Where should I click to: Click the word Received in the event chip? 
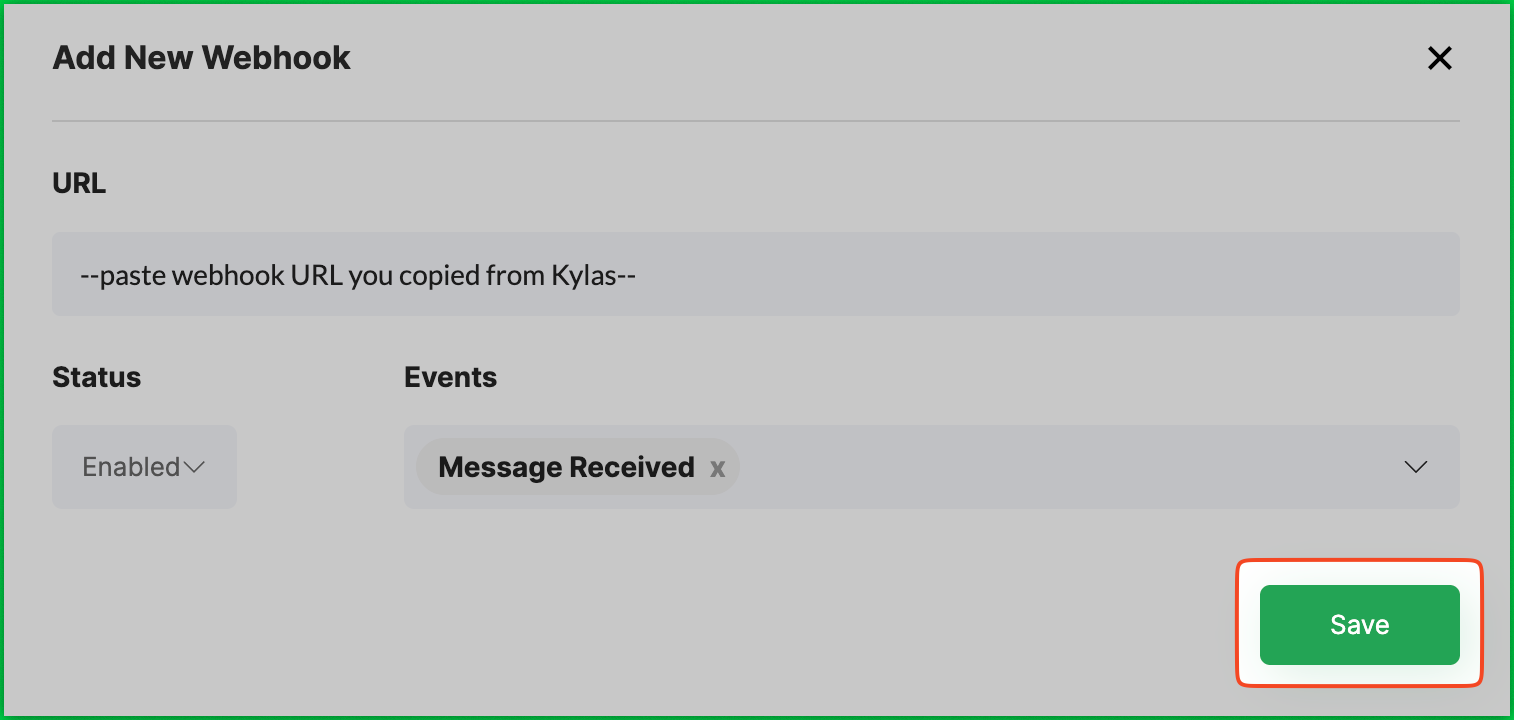pyautogui.click(x=635, y=467)
